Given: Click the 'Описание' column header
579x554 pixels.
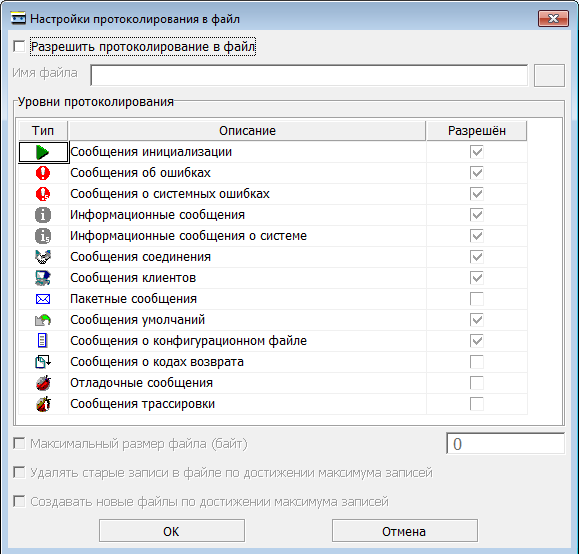Looking at the screenshot, I should [x=247, y=131].
